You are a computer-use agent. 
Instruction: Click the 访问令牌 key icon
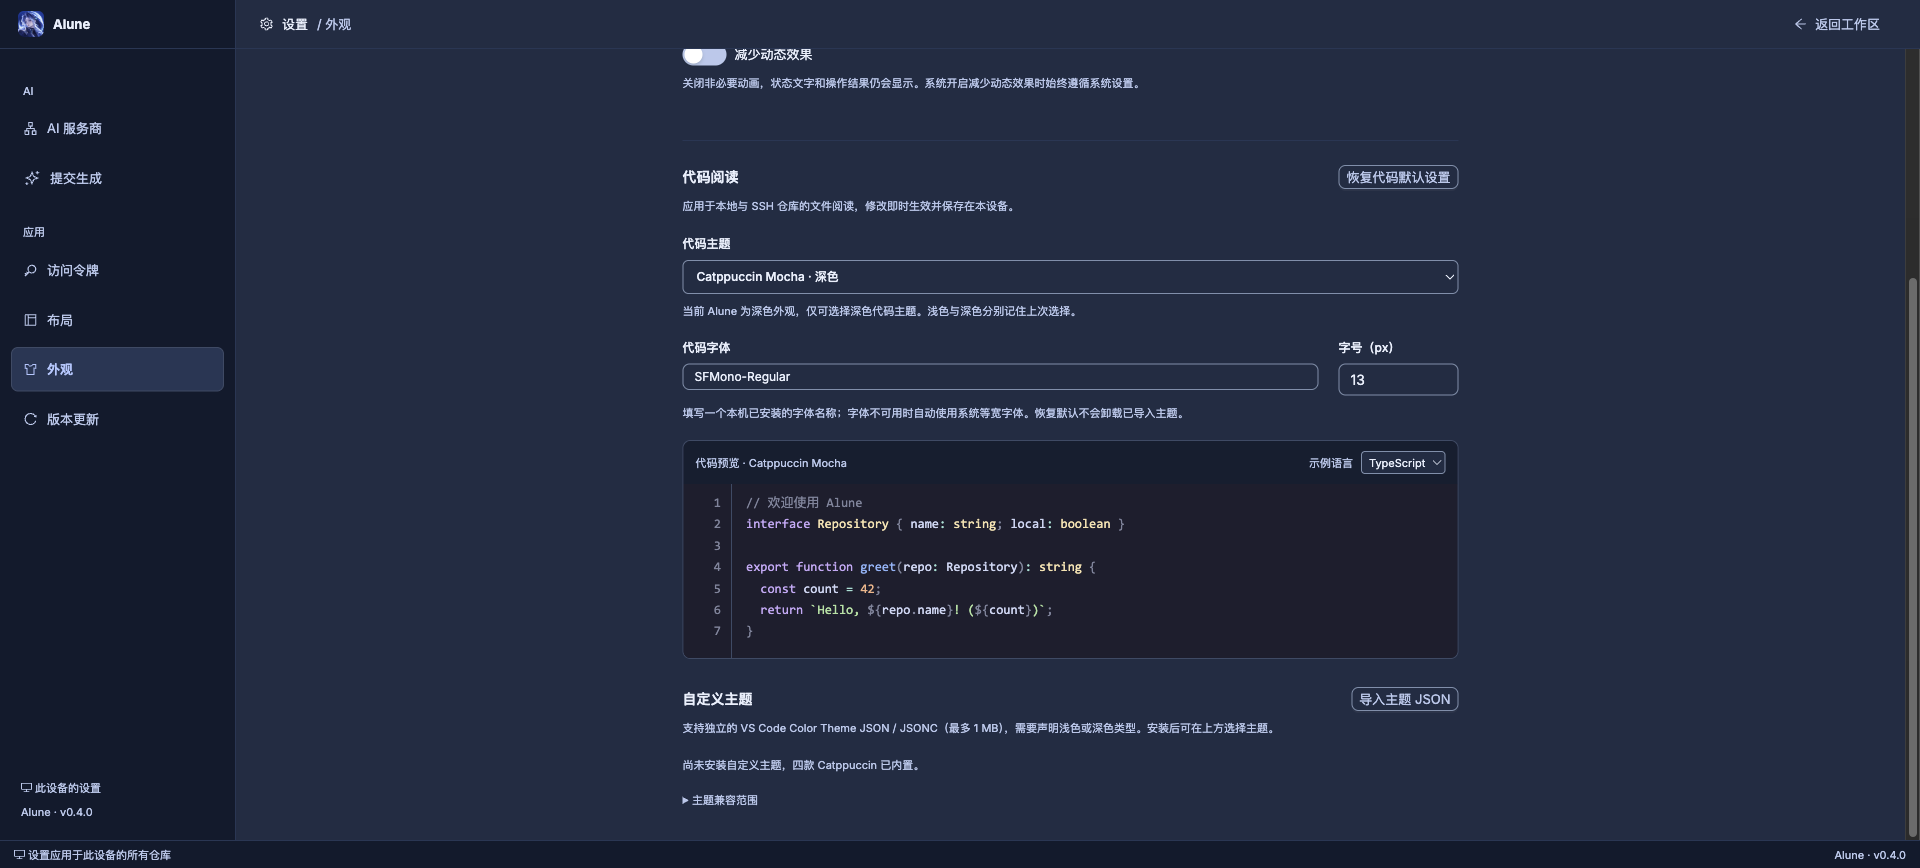(x=30, y=270)
